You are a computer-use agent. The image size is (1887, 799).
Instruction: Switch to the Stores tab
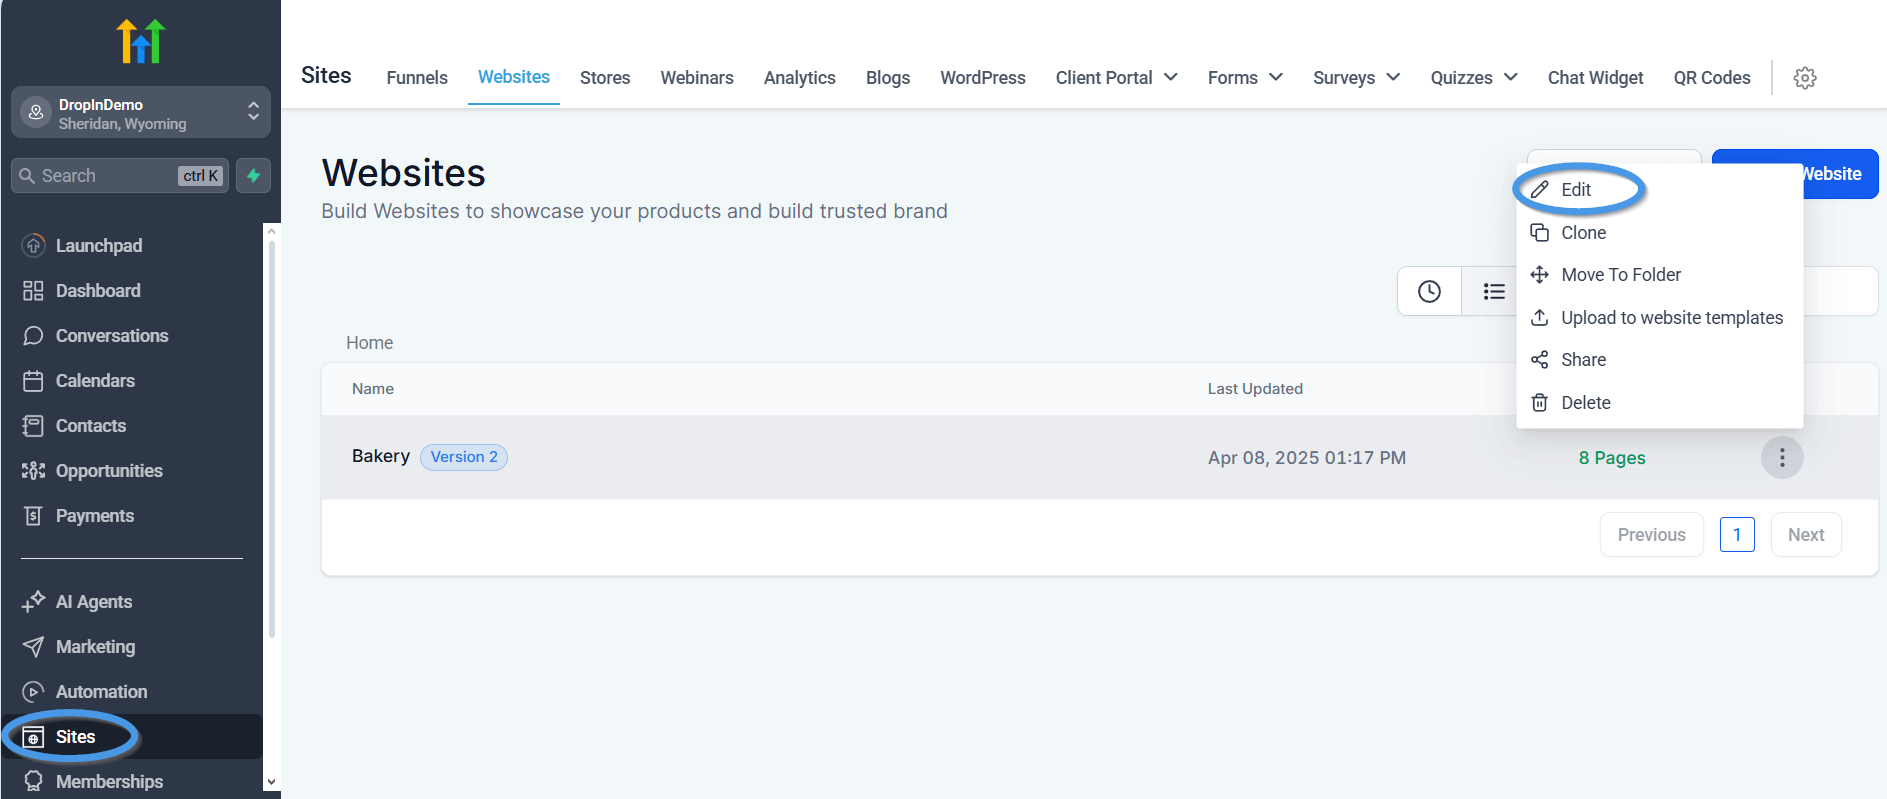[605, 78]
